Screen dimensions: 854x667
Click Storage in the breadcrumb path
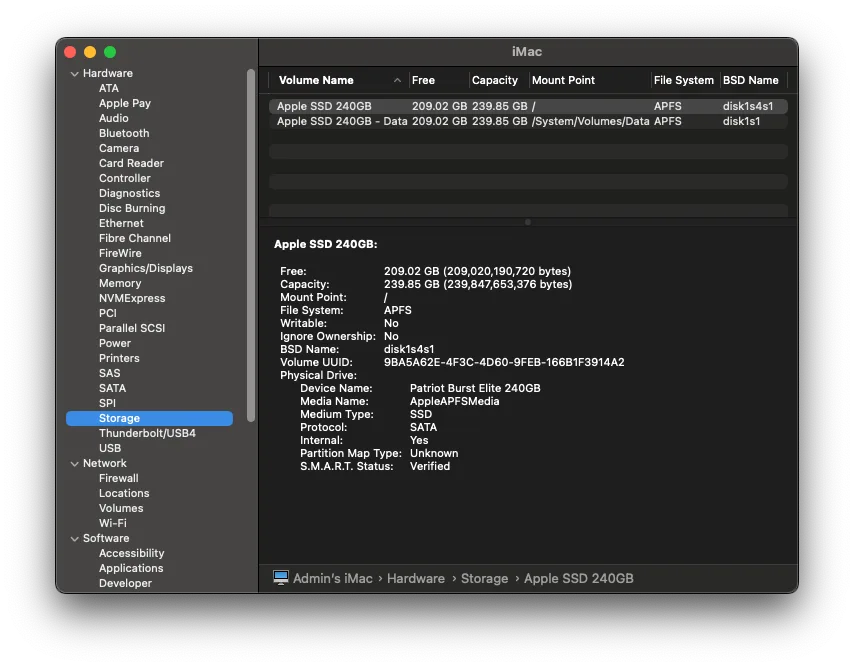(485, 578)
